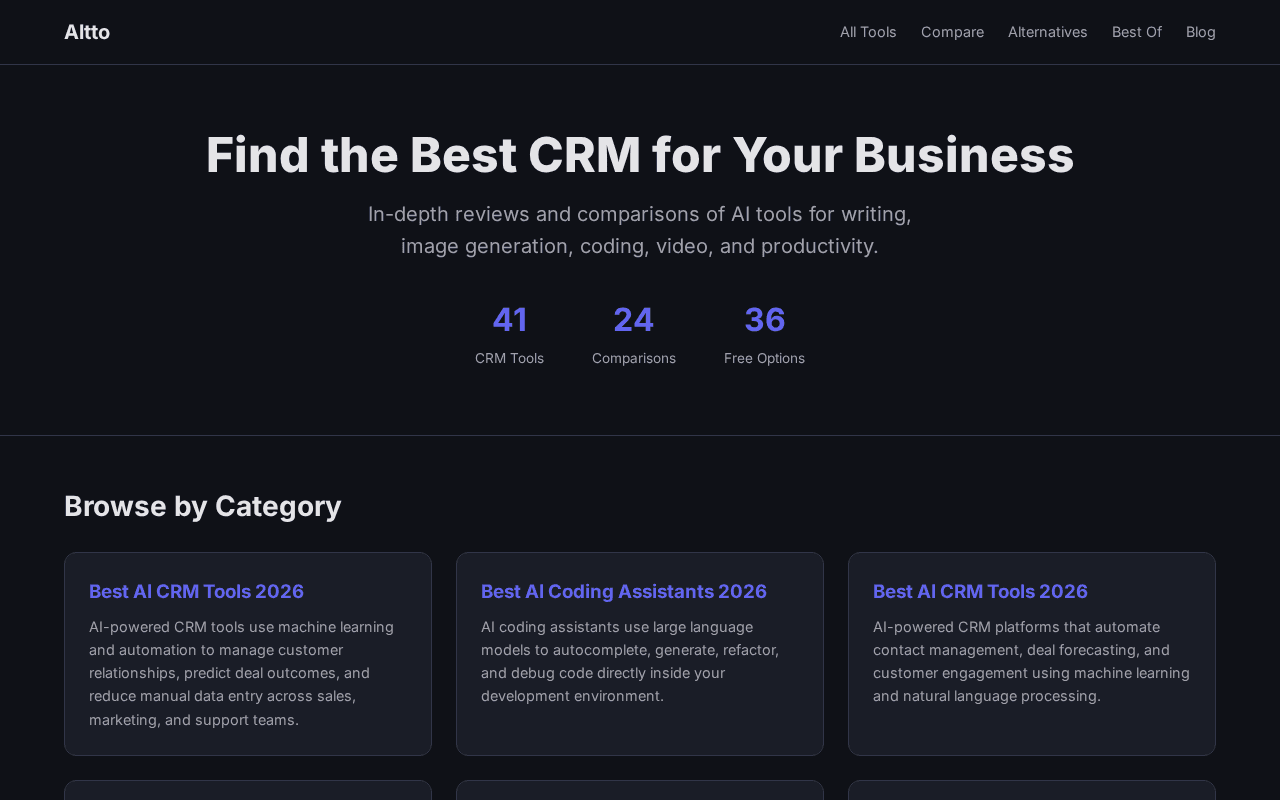The image size is (1280, 800).
Task: Click the CRM Tools stat label
Action: pos(510,358)
